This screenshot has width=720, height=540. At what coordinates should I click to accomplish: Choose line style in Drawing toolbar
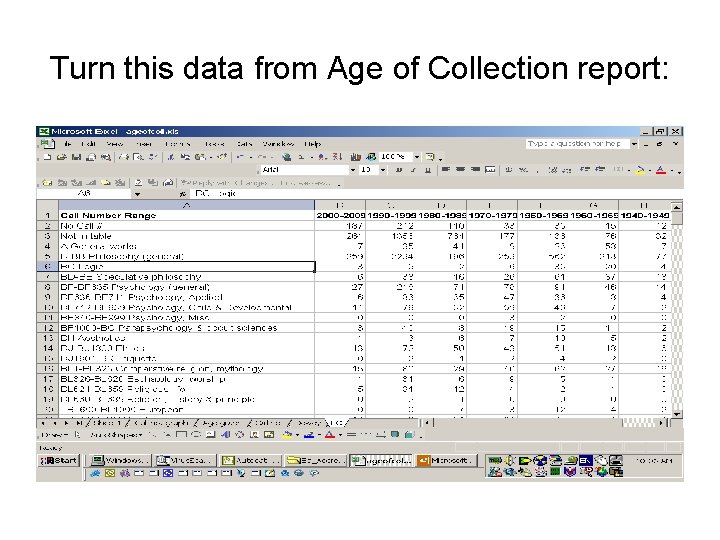point(352,435)
